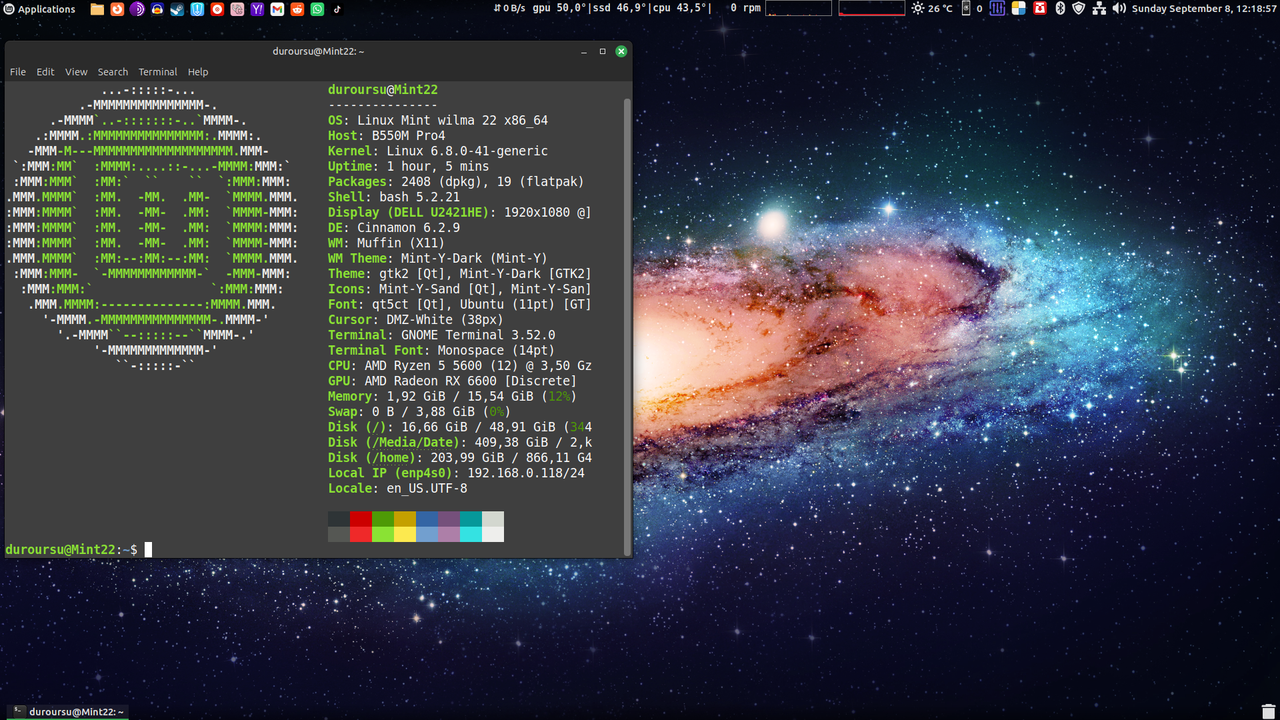The height and width of the screenshot is (720, 1280).
Task: Click the 'Swap: 0 B / 3,88 GiB' line
Action: 420,412
